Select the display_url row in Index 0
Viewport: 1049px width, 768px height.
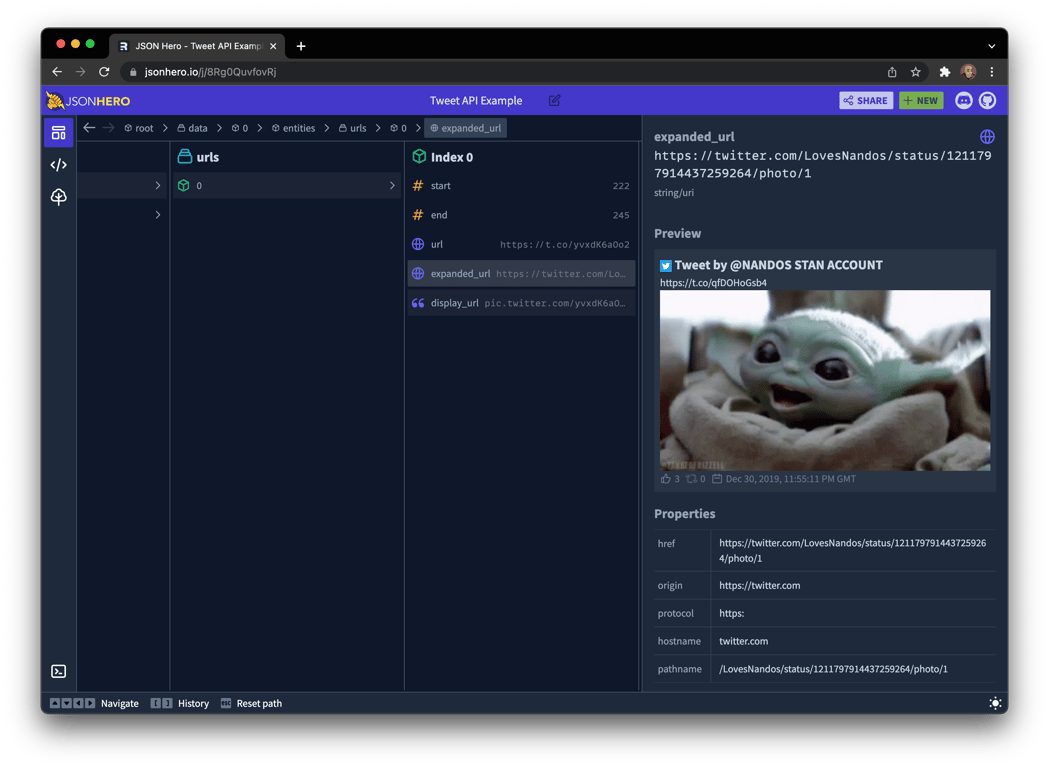(521, 303)
